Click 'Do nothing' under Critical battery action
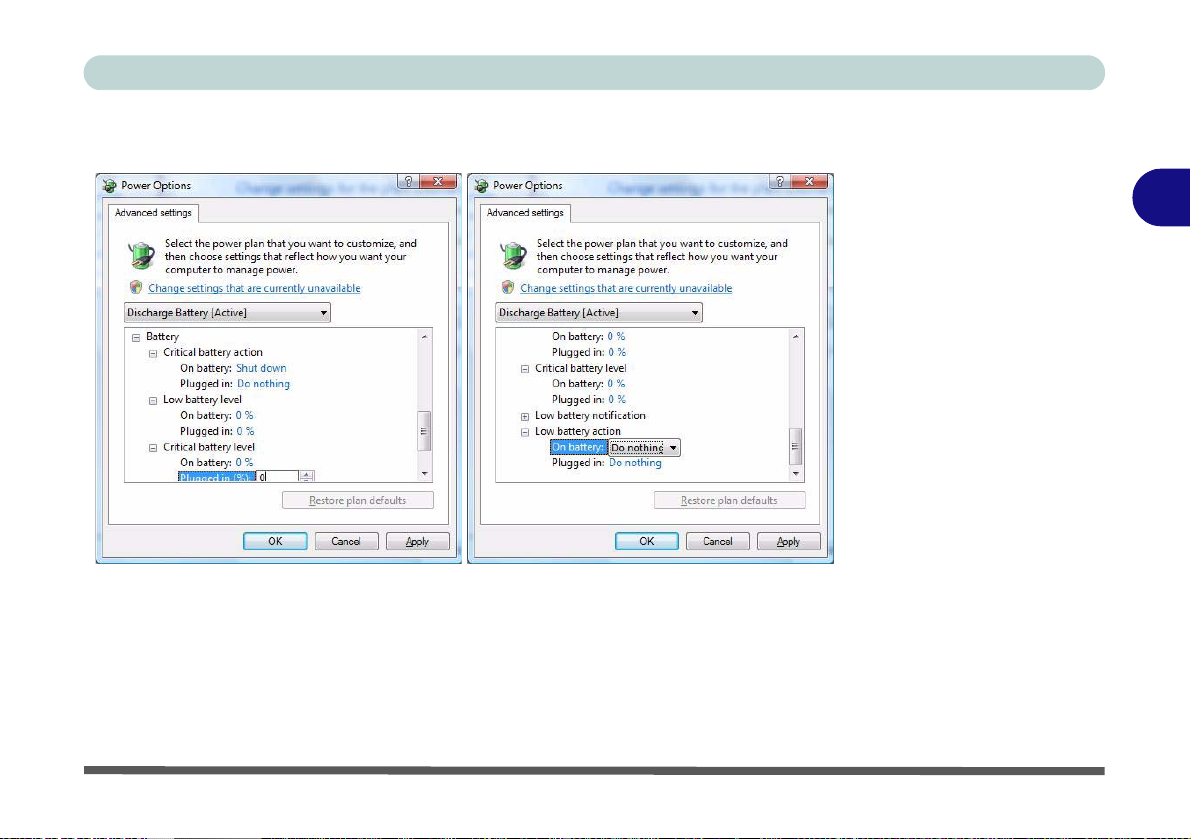 (263, 384)
